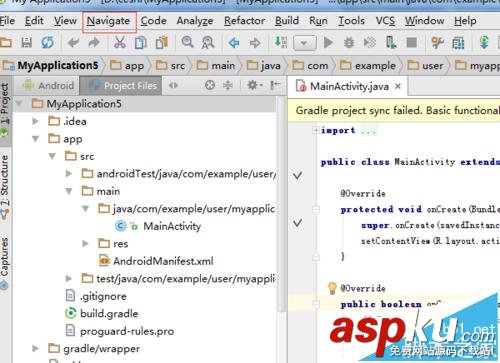Collapse the main folder
This screenshot has width=500, height=363.
click(x=69, y=191)
